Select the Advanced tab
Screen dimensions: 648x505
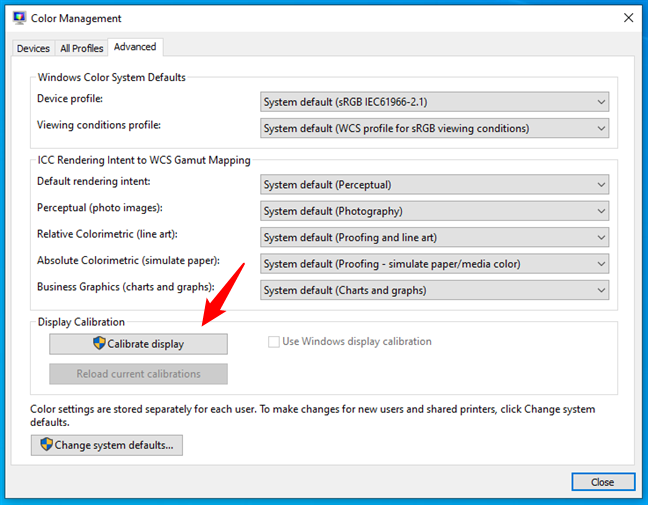coord(135,47)
